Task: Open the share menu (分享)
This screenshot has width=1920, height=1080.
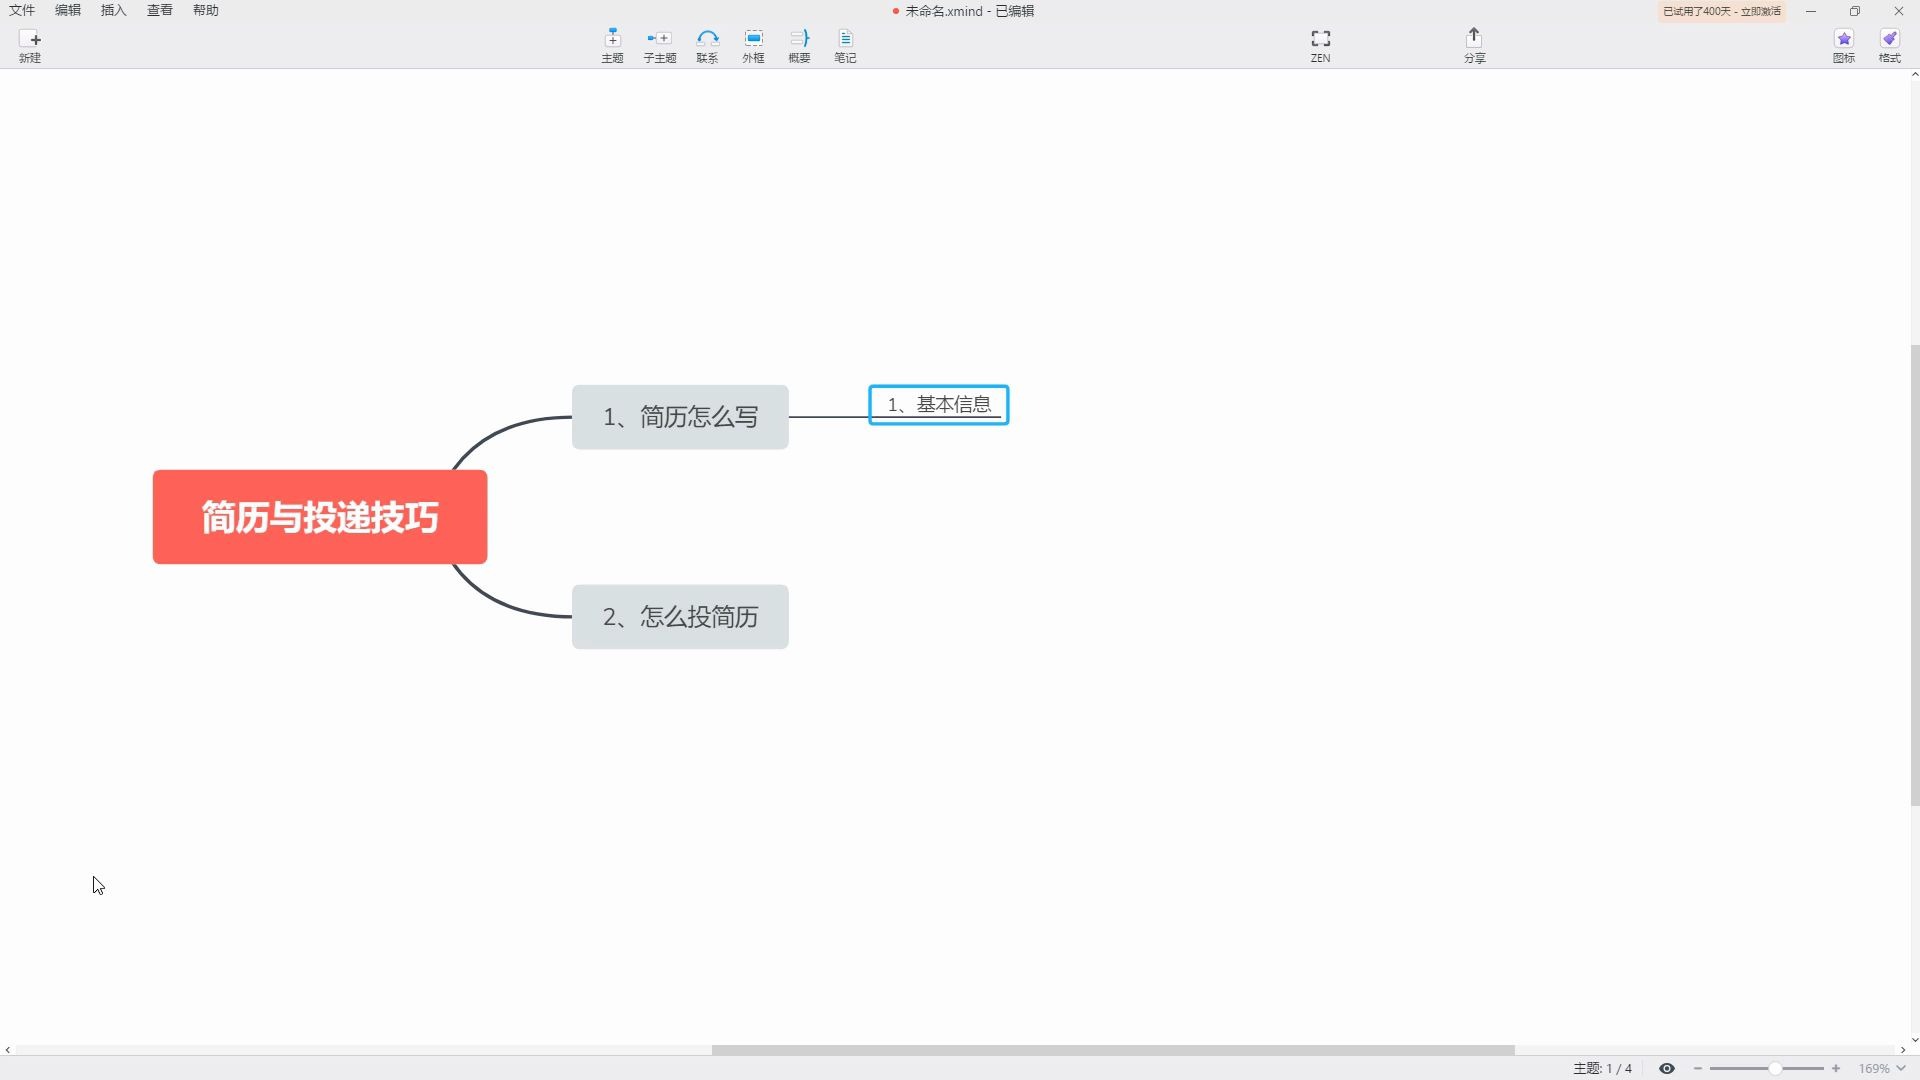Action: click(x=1474, y=45)
